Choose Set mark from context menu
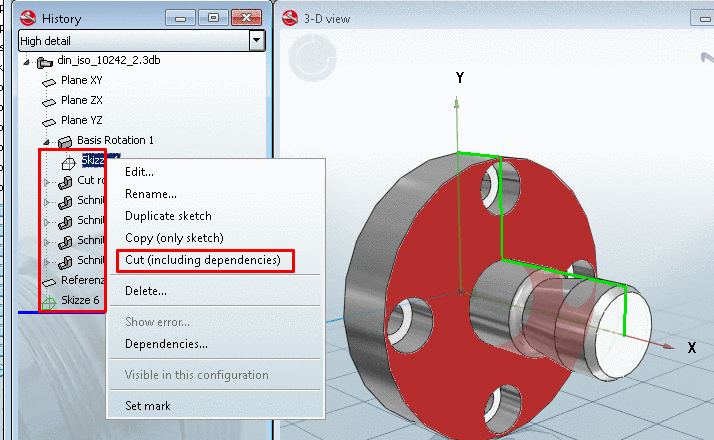 pos(148,405)
